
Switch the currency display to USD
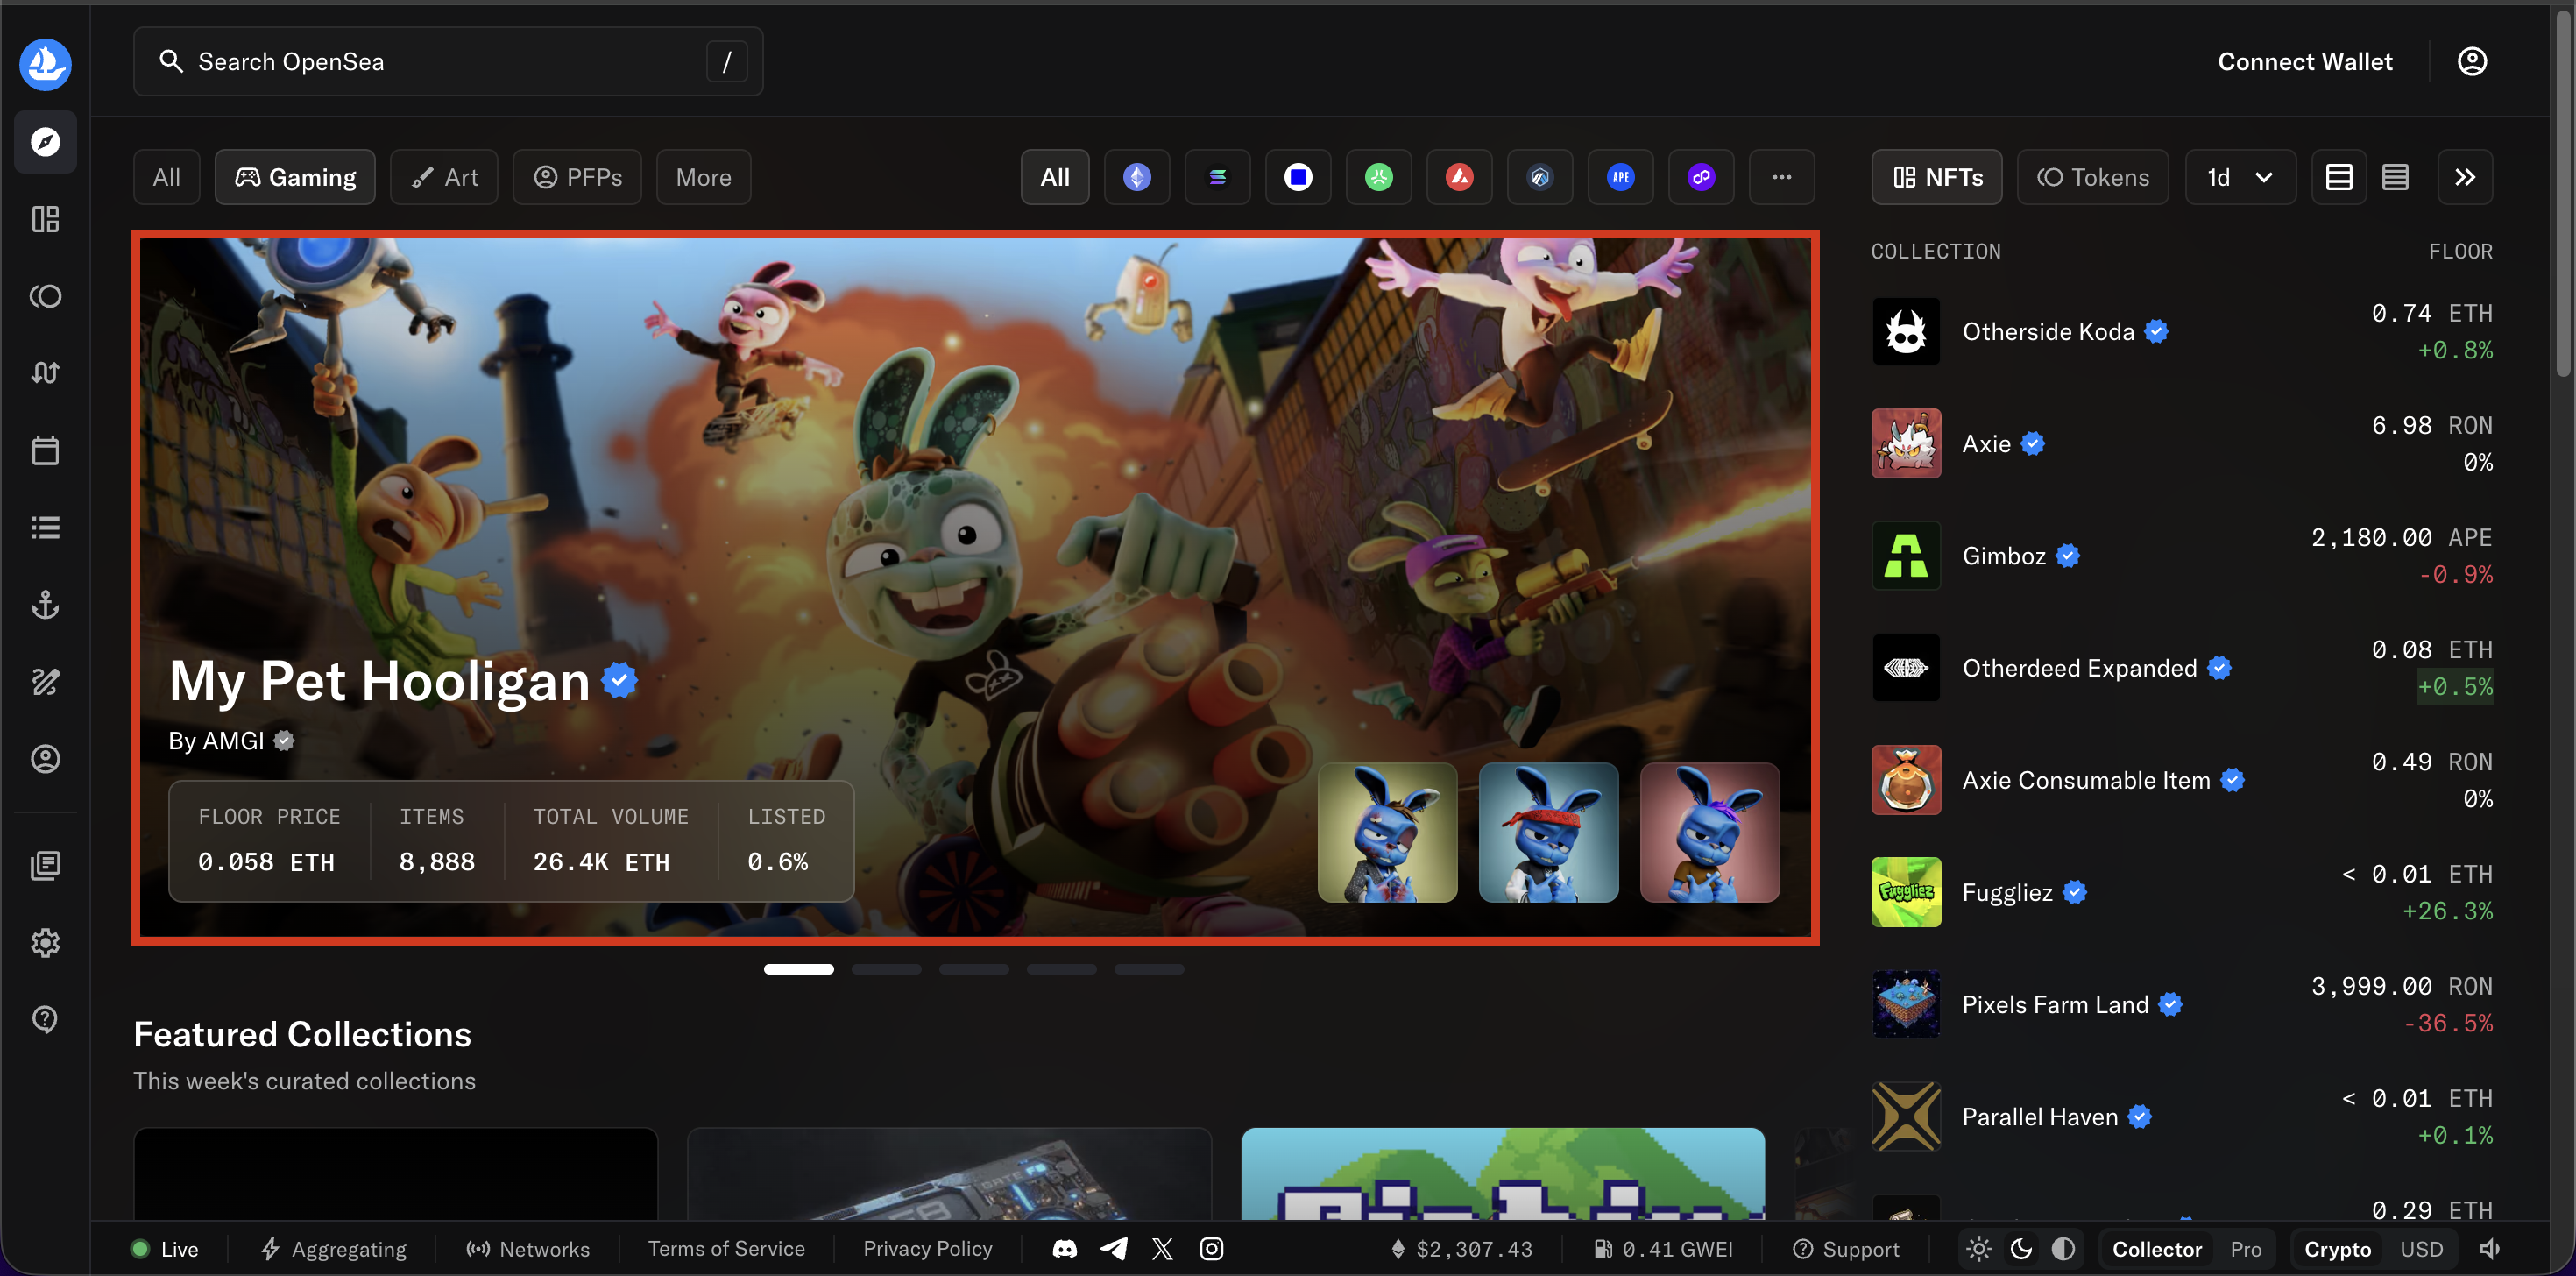tap(2421, 1249)
